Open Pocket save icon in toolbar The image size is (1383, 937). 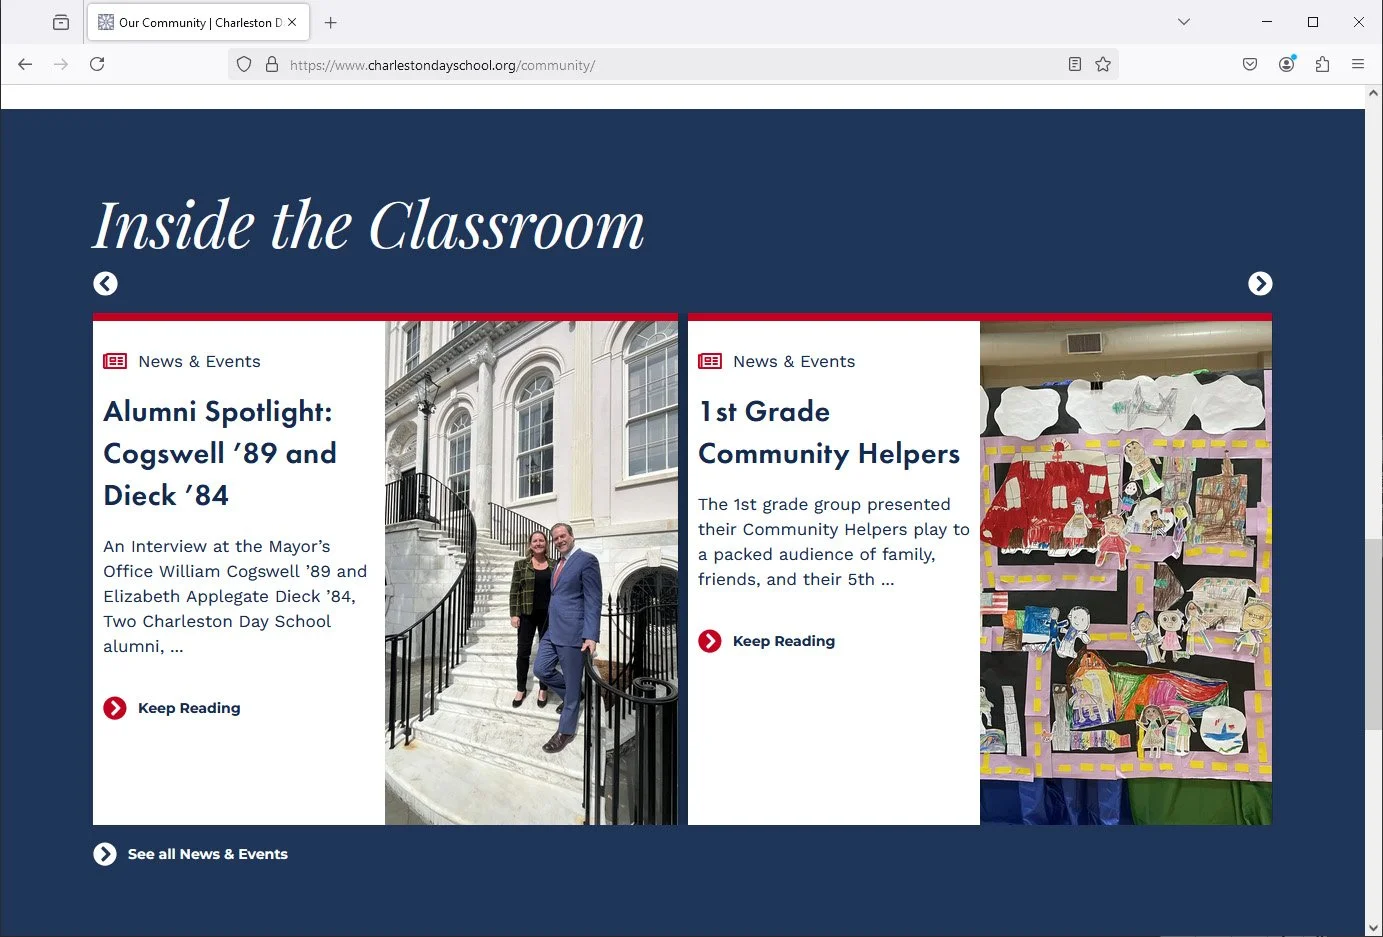click(1250, 64)
